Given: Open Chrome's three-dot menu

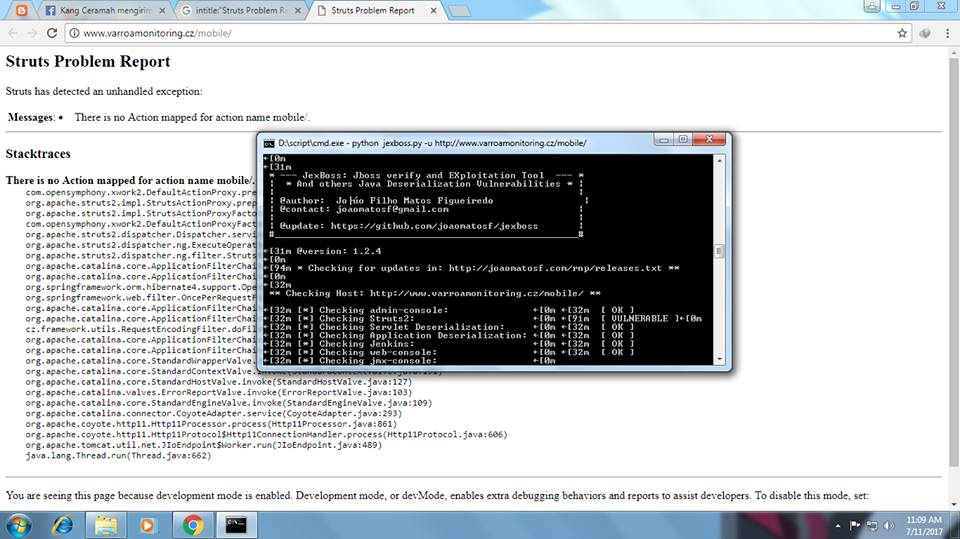Looking at the screenshot, I should 947,33.
